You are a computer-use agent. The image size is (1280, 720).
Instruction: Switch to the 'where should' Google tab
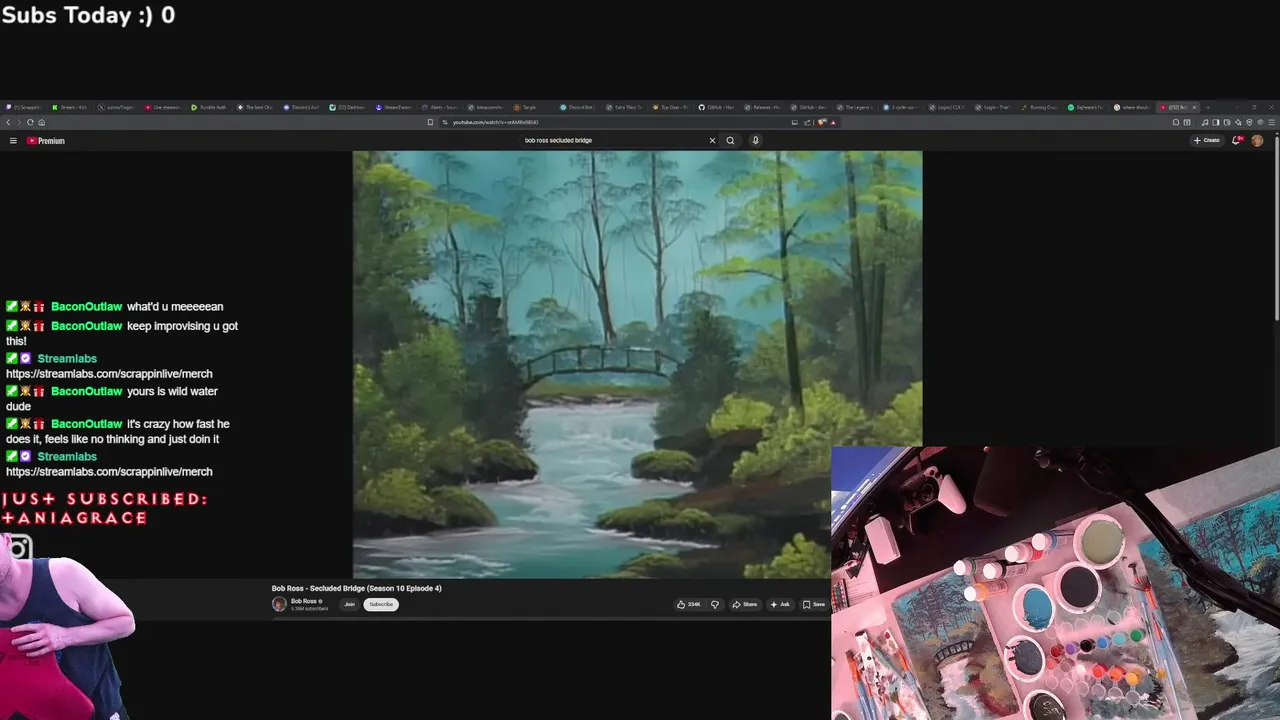click(1133, 107)
